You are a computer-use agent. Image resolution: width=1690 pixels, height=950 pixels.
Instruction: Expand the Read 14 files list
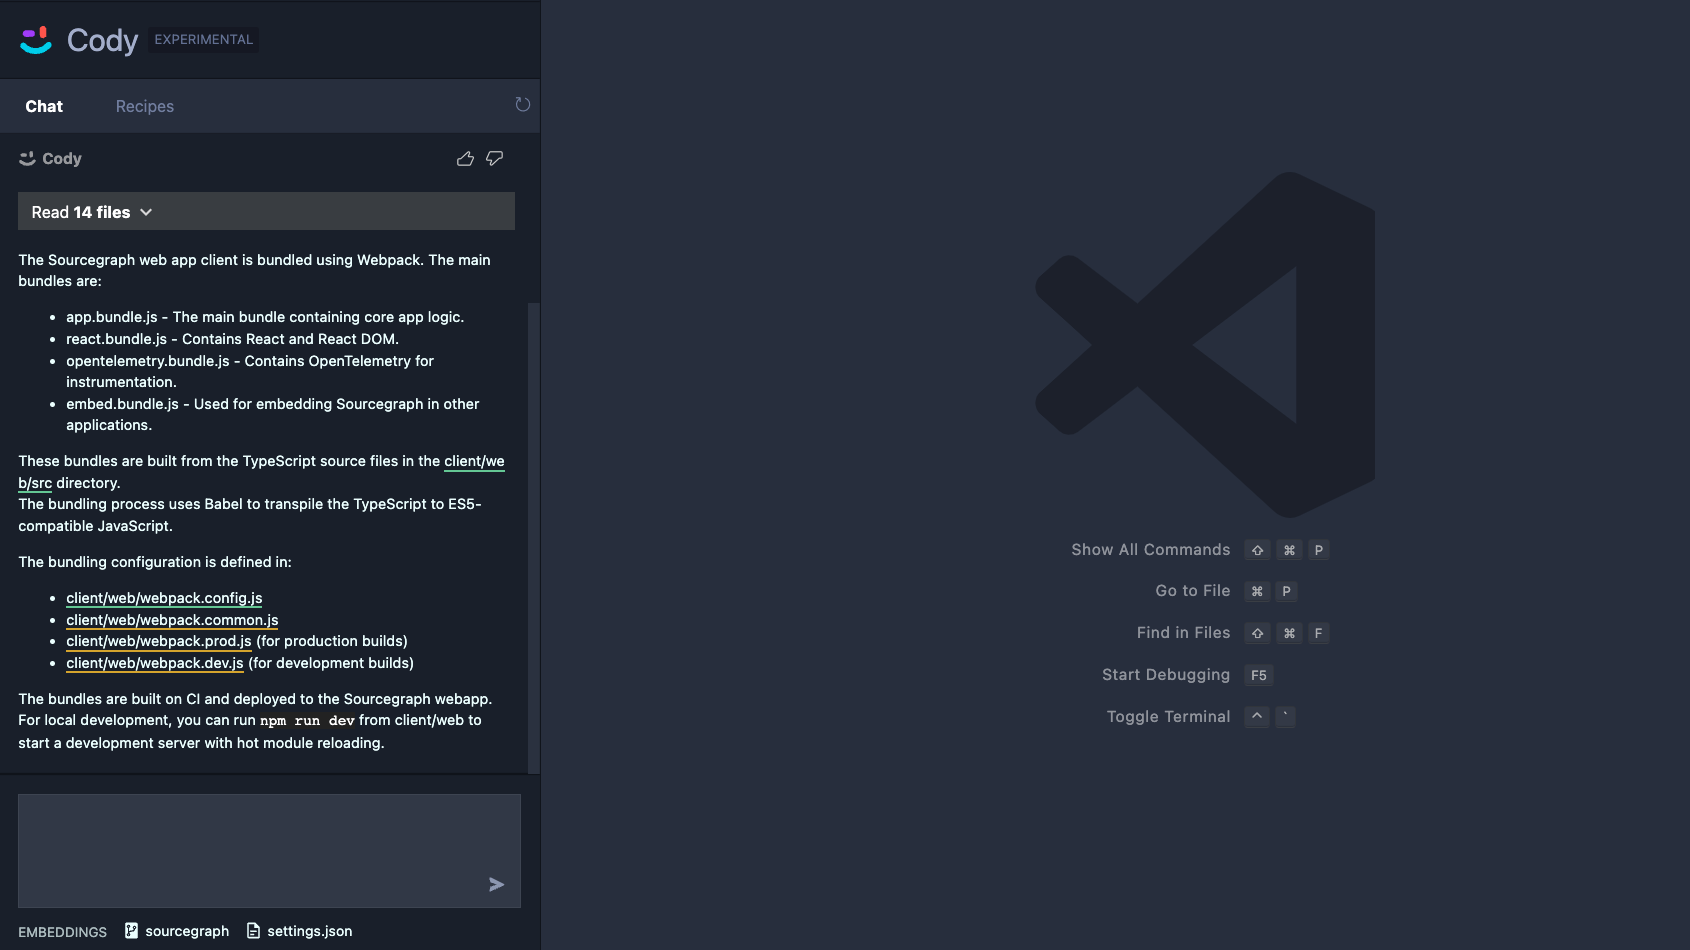266,211
